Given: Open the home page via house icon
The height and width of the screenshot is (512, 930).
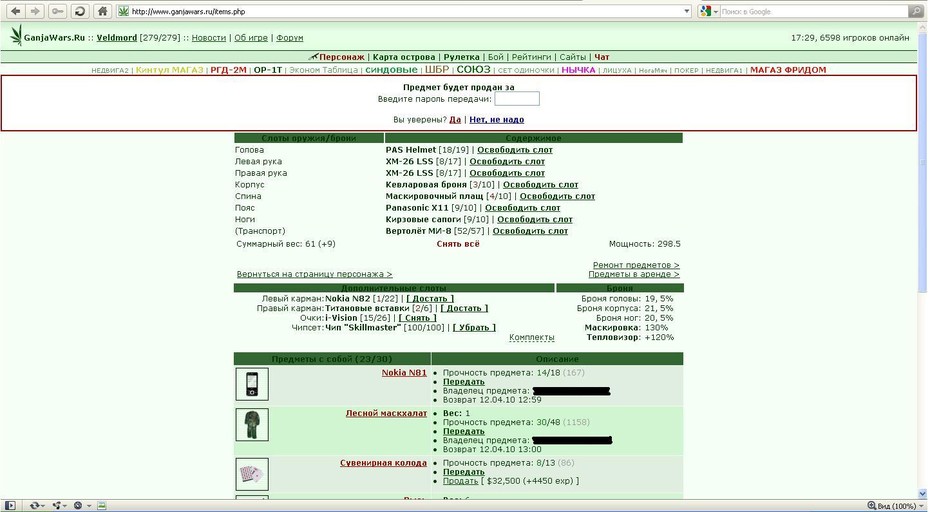Looking at the screenshot, I should point(103,11).
